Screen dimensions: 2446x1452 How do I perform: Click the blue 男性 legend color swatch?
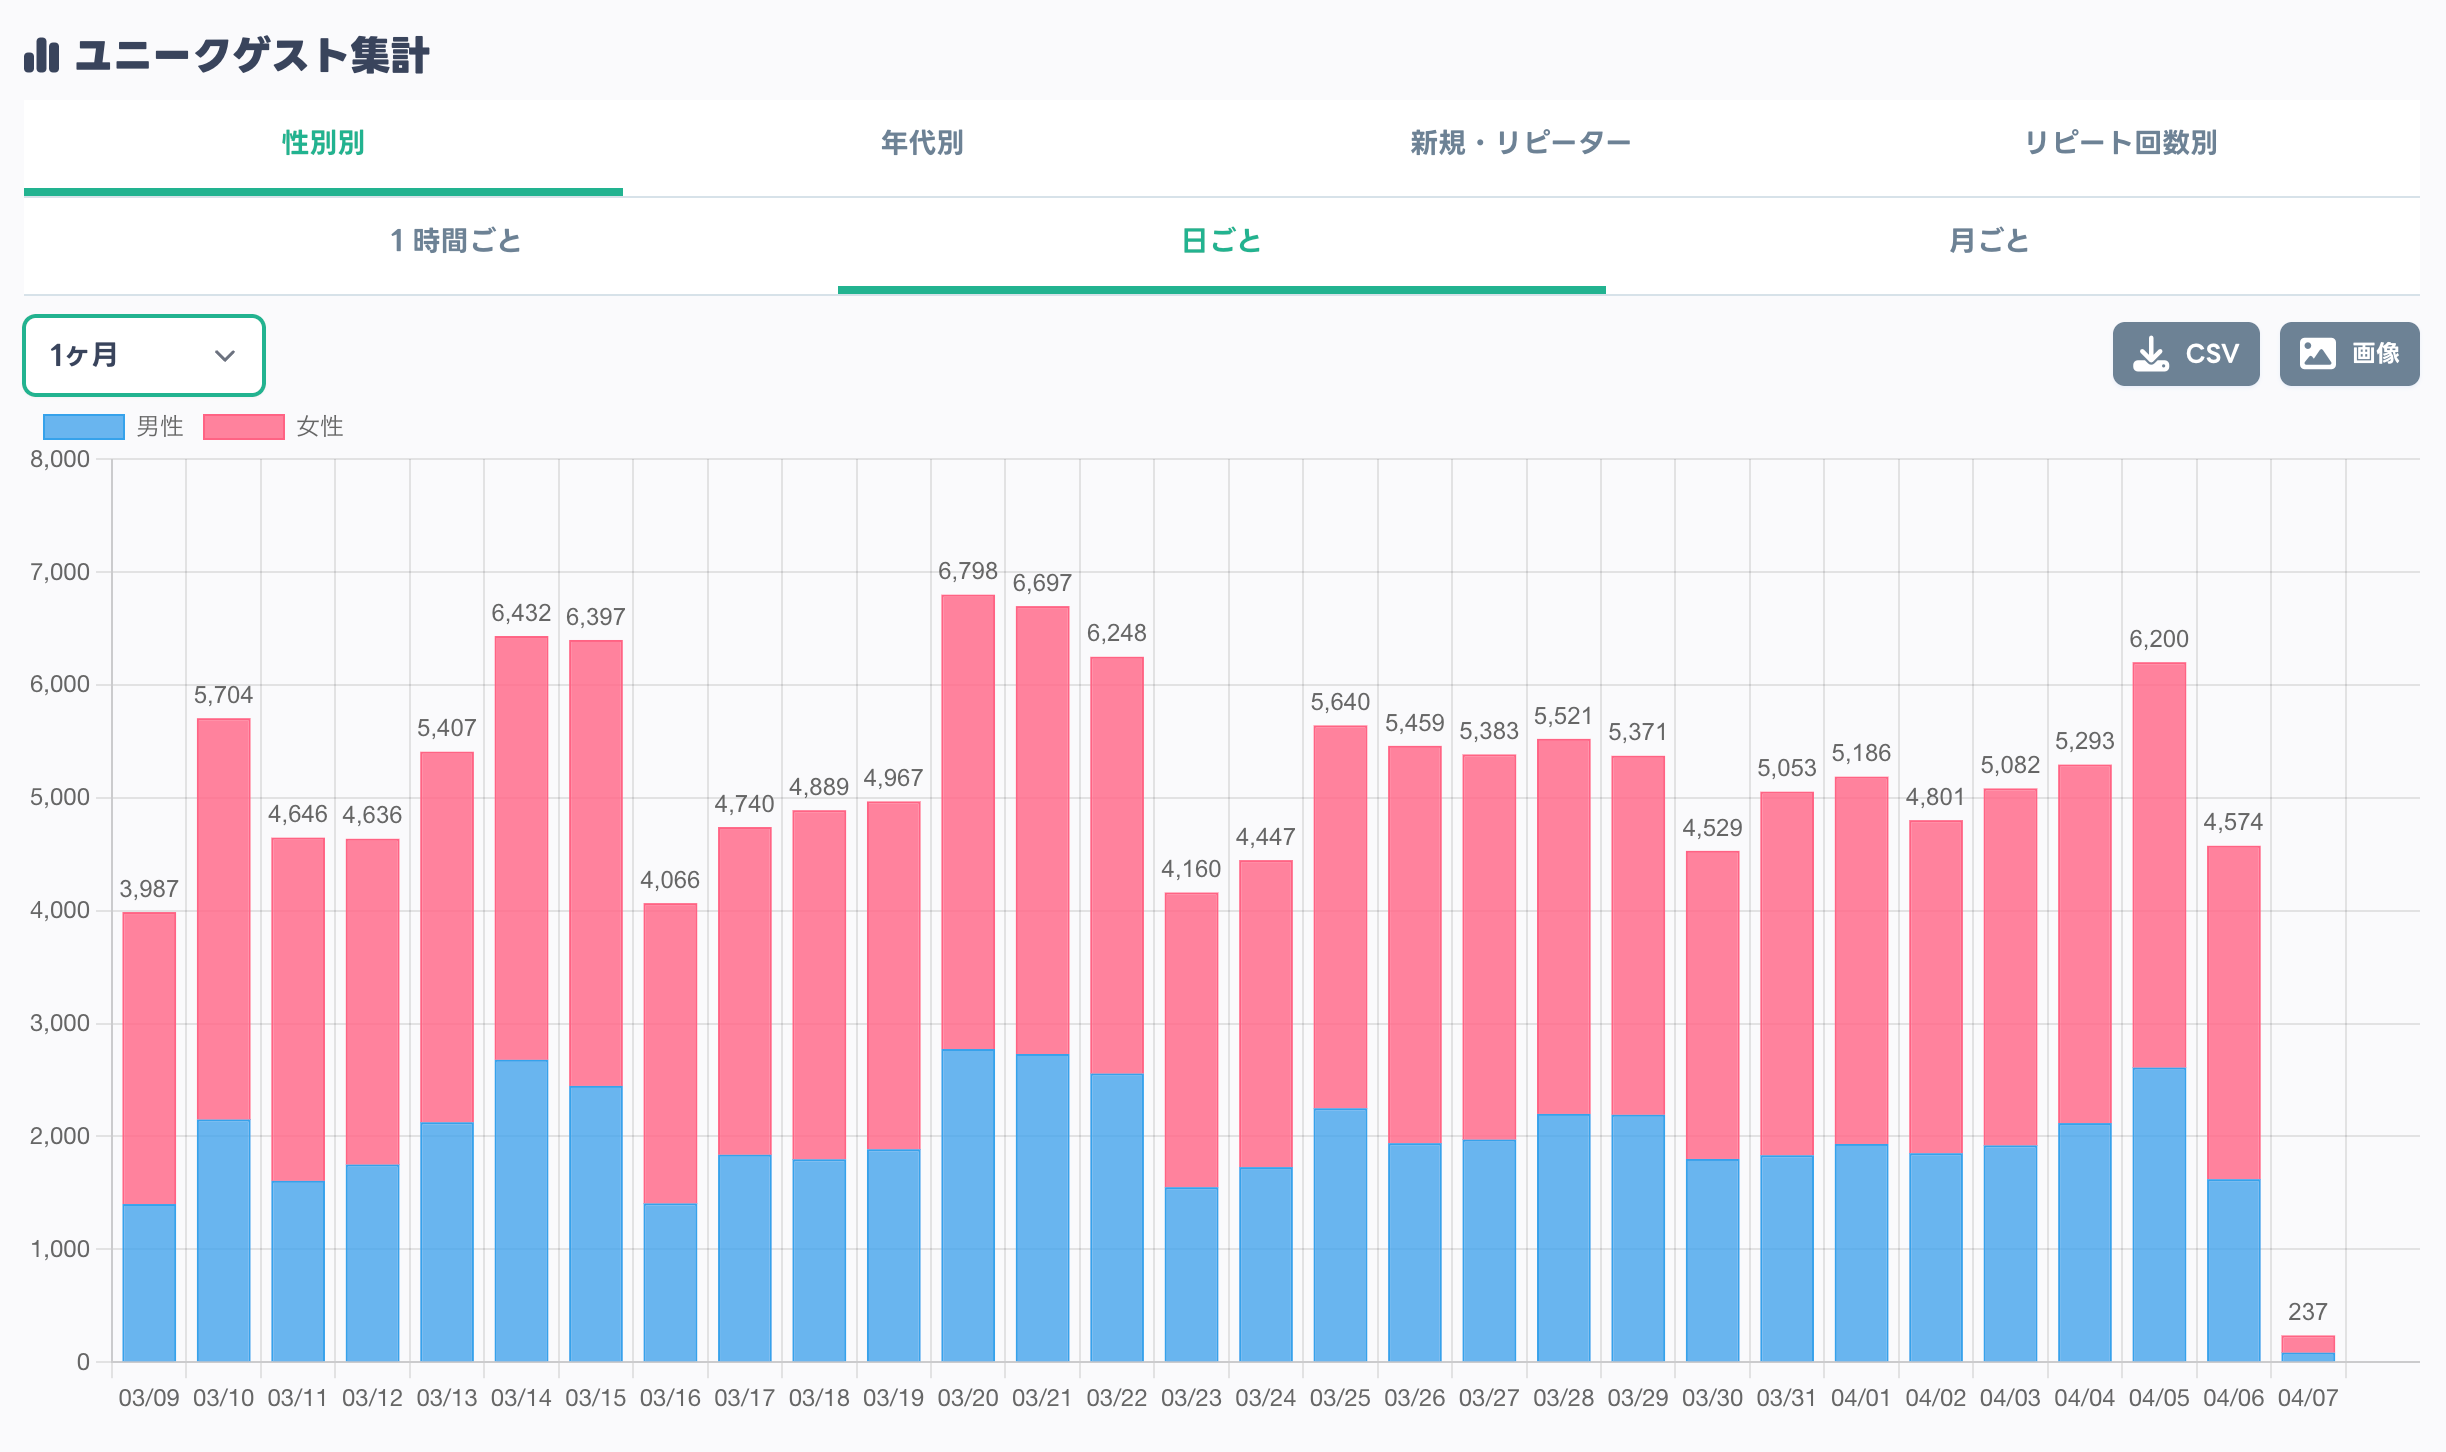tap(82, 425)
